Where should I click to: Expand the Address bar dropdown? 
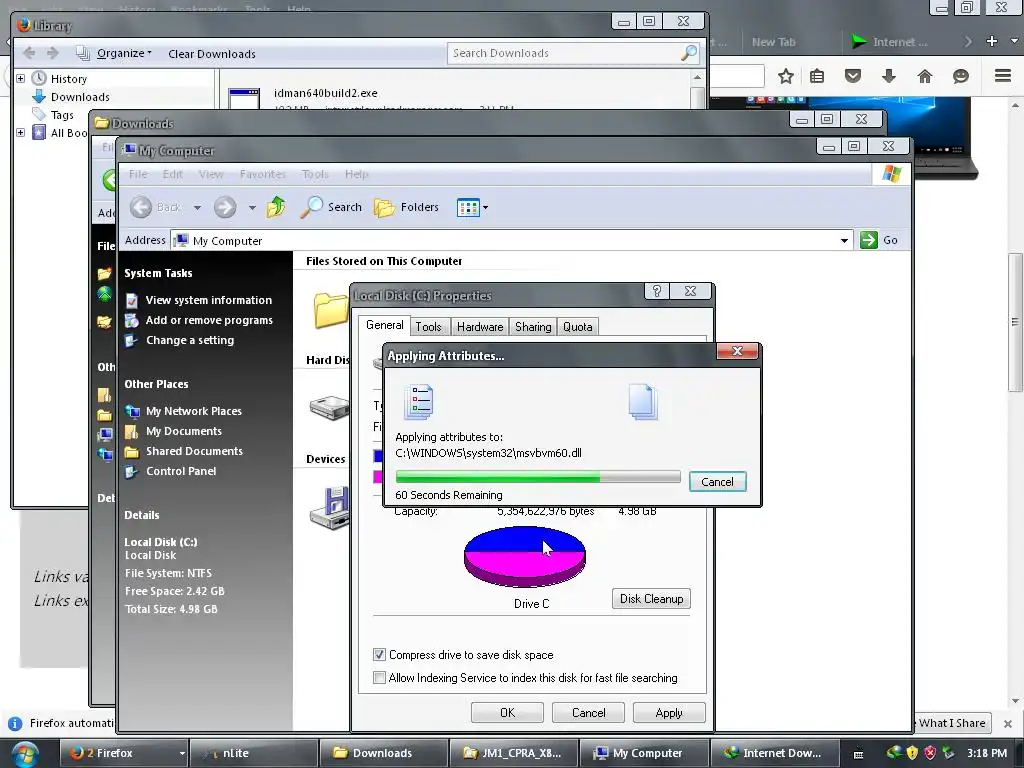(x=844, y=240)
